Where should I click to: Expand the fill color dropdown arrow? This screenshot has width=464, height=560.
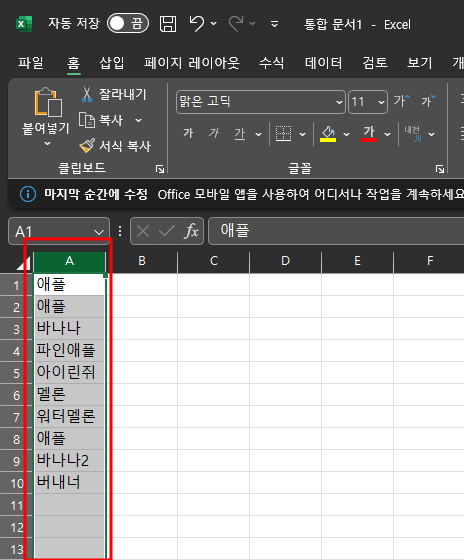346,134
